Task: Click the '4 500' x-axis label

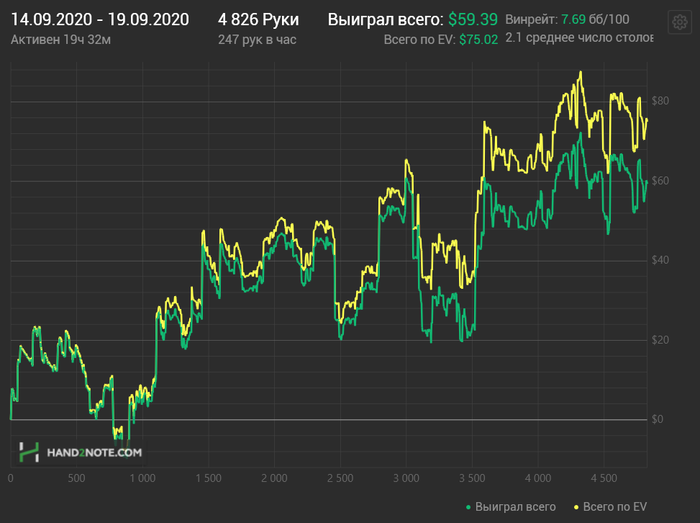Action: [x=604, y=478]
